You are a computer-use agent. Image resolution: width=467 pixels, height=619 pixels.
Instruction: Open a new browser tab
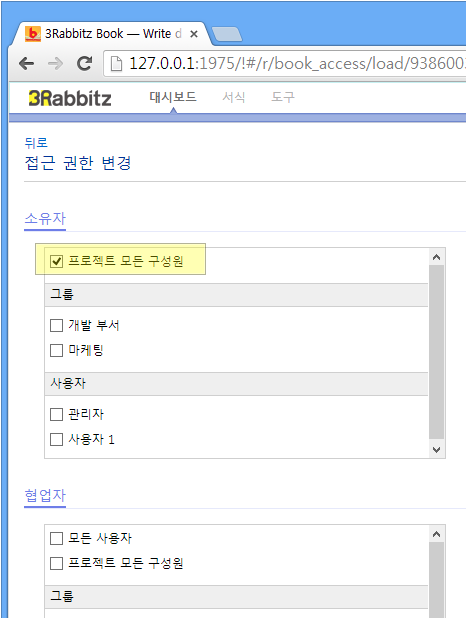point(227,34)
